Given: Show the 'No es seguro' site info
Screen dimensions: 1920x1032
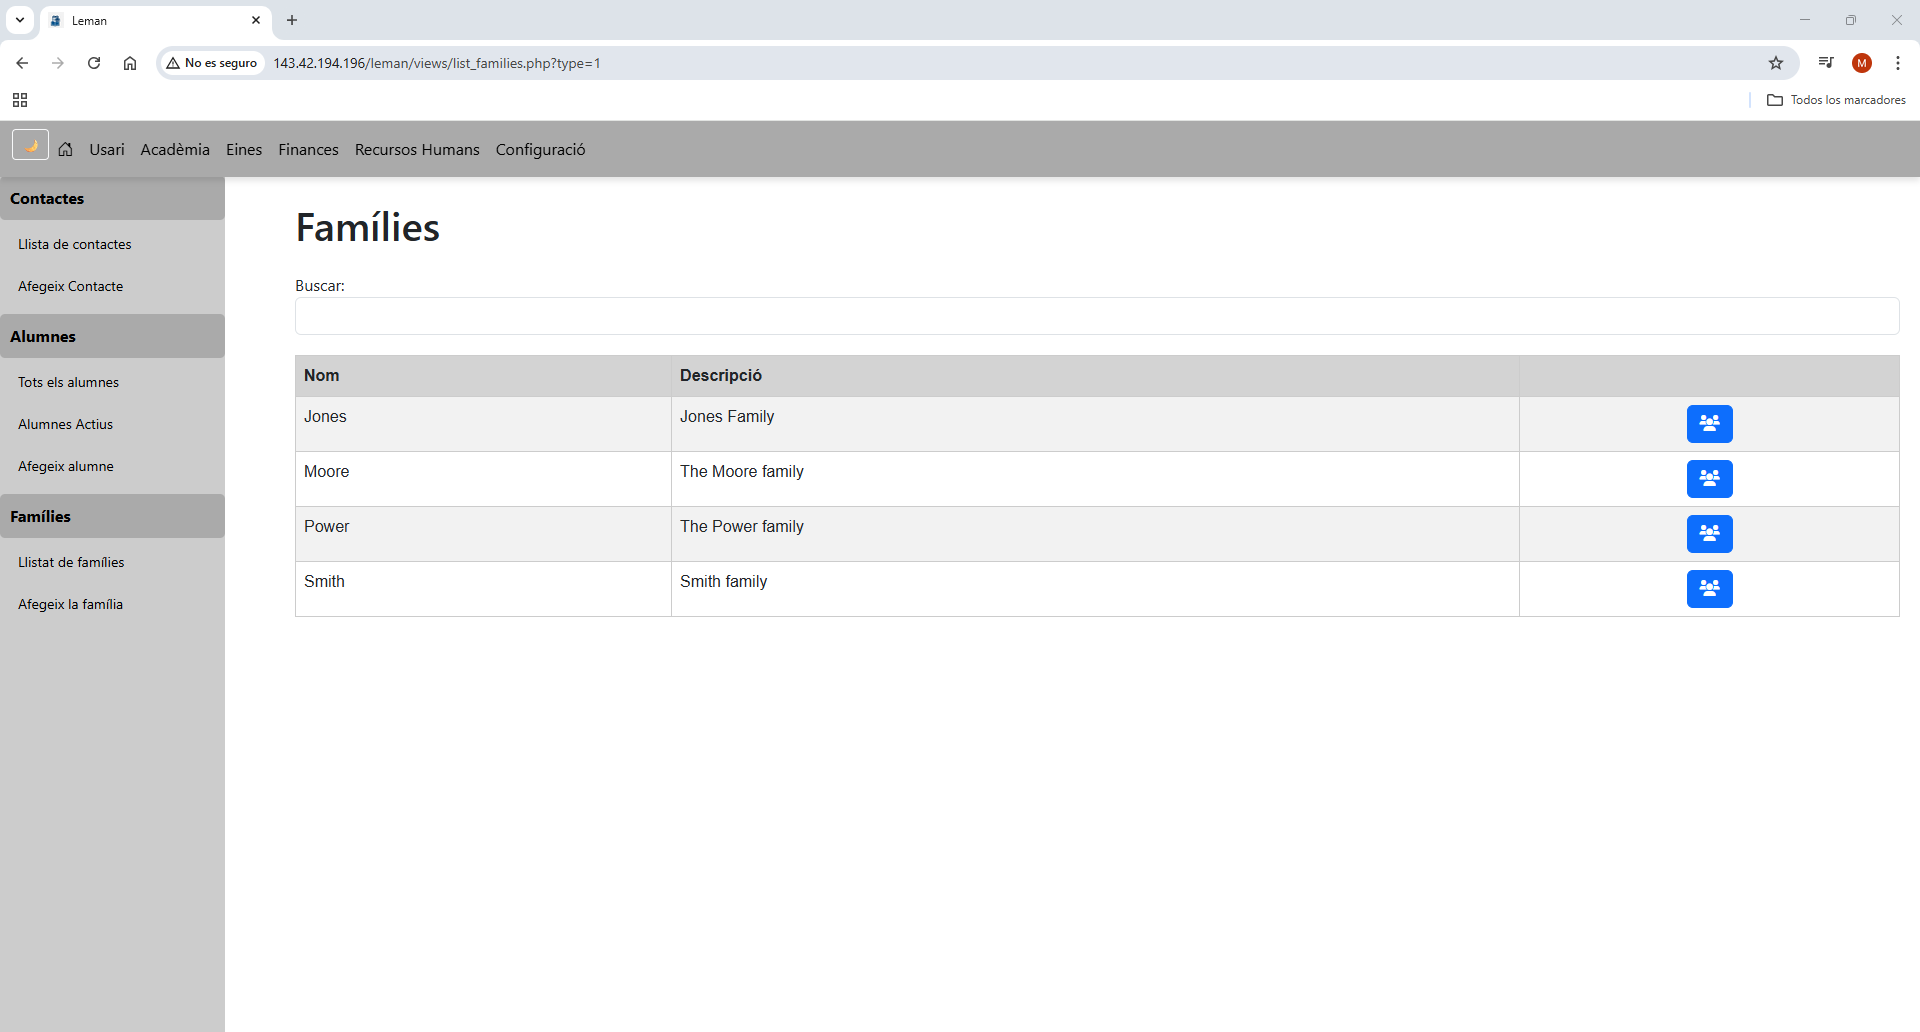Looking at the screenshot, I should pyautogui.click(x=212, y=63).
